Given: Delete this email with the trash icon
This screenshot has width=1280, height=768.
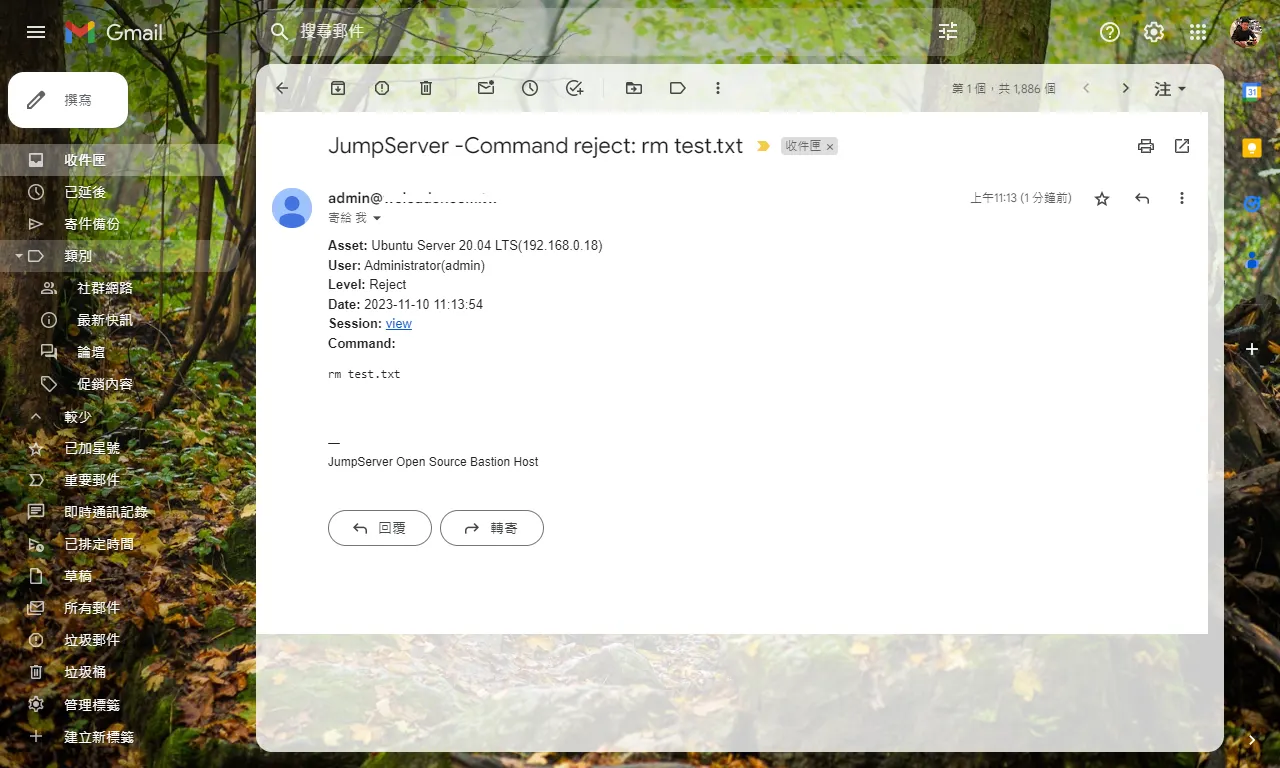Looking at the screenshot, I should click(426, 88).
